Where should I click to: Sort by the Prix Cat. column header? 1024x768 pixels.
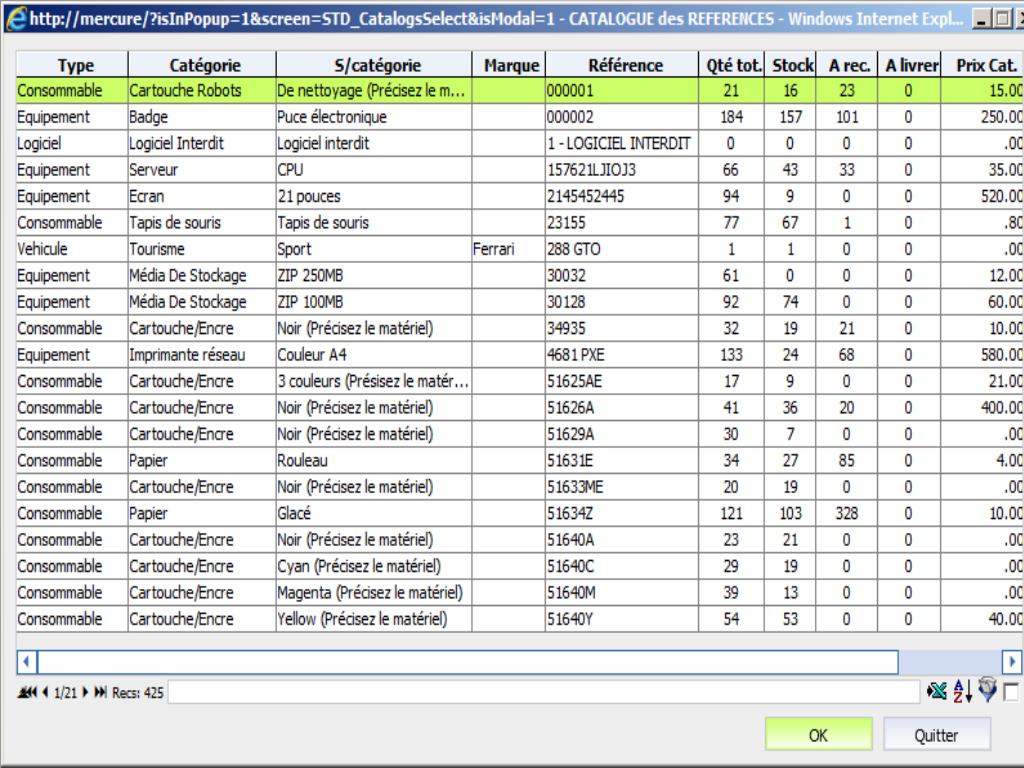pos(983,65)
